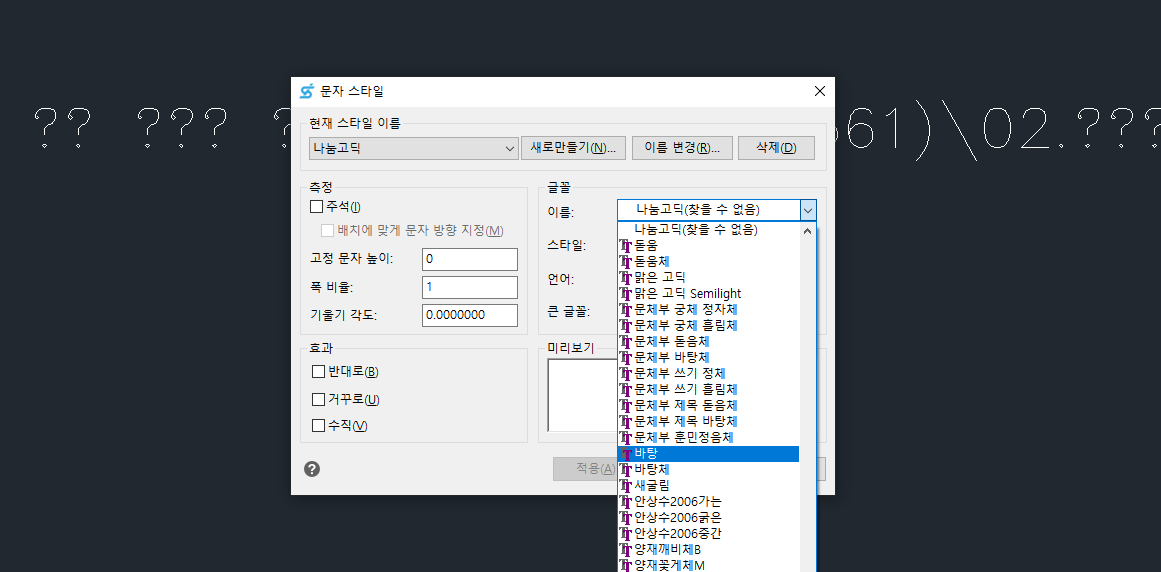This screenshot has height=572, width=1161.
Task: Select the highlighted 바탕 font
Action: coord(709,454)
